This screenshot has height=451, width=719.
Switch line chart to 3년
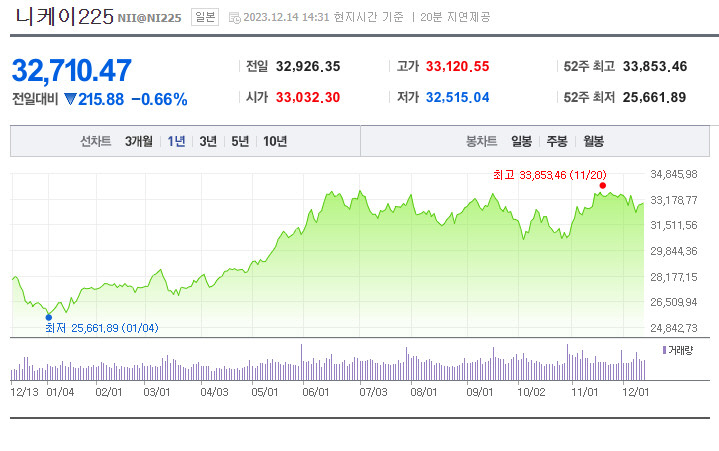tap(208, 141)
